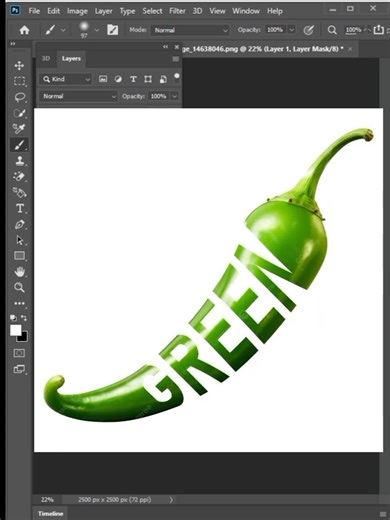Select the Eraser tool

point(19,176)
